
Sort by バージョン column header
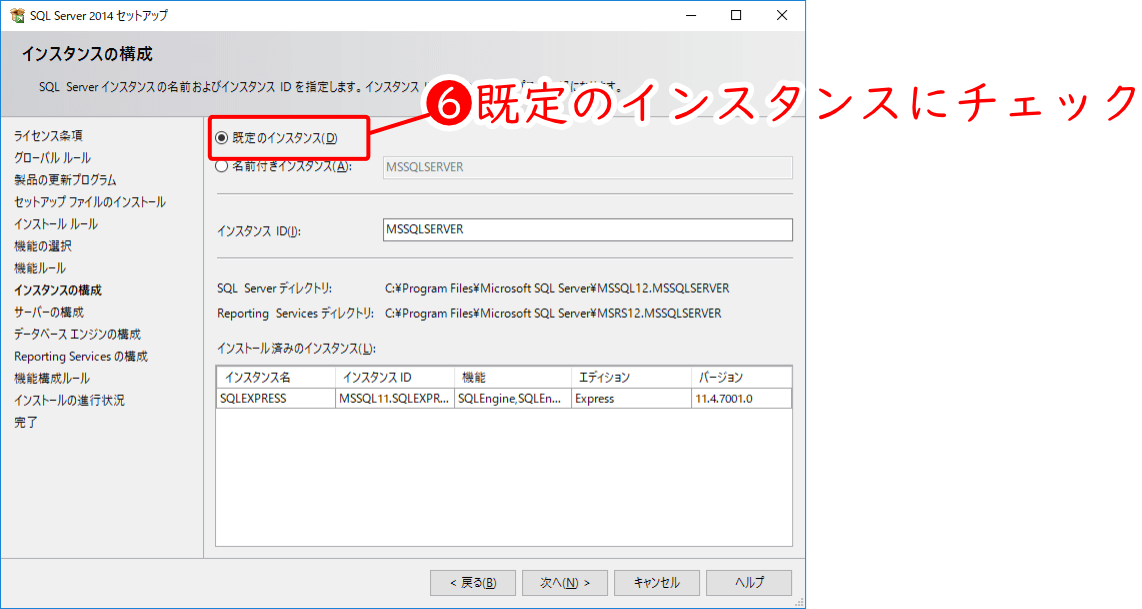(x=741, y=377)
